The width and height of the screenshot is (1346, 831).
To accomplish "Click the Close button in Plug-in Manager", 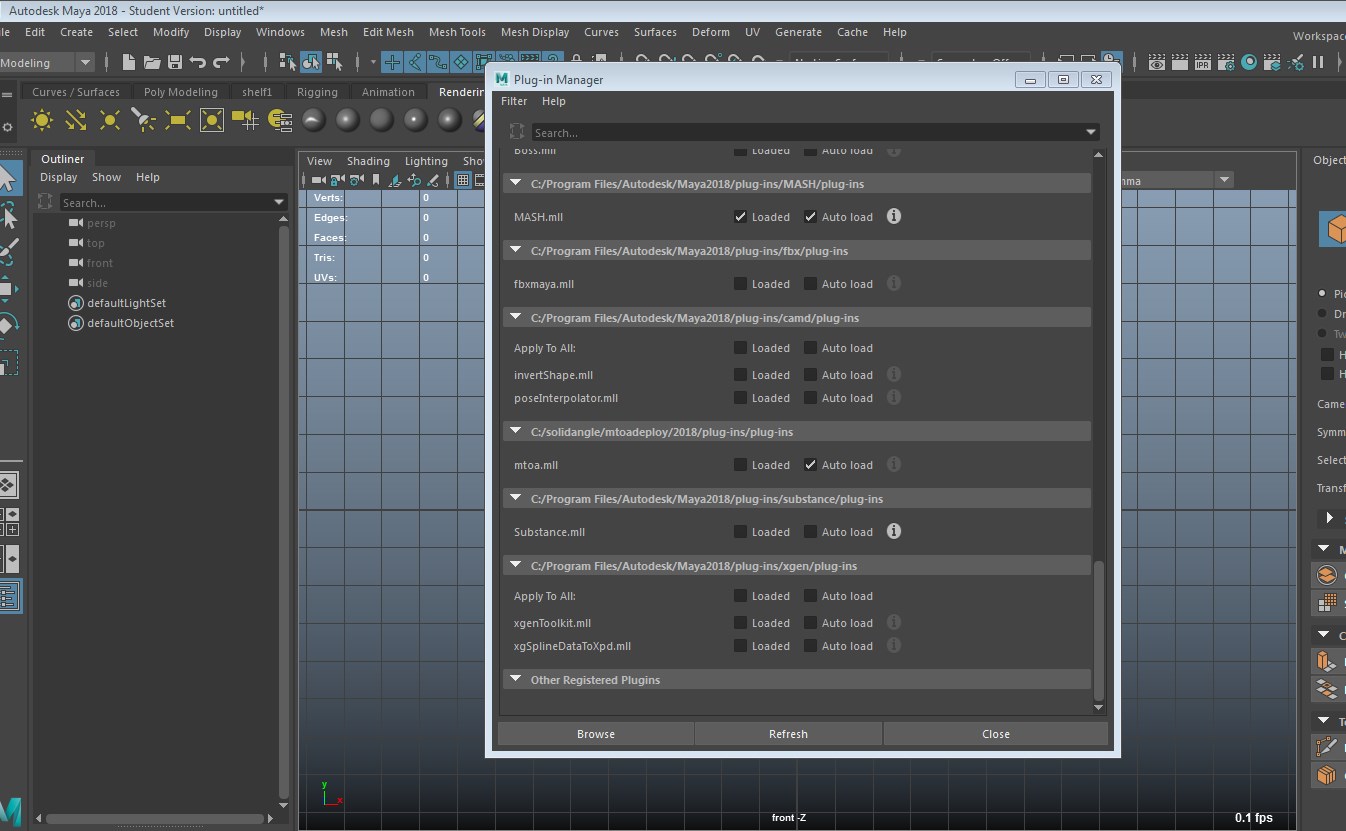I will click(x=996, y=733).
